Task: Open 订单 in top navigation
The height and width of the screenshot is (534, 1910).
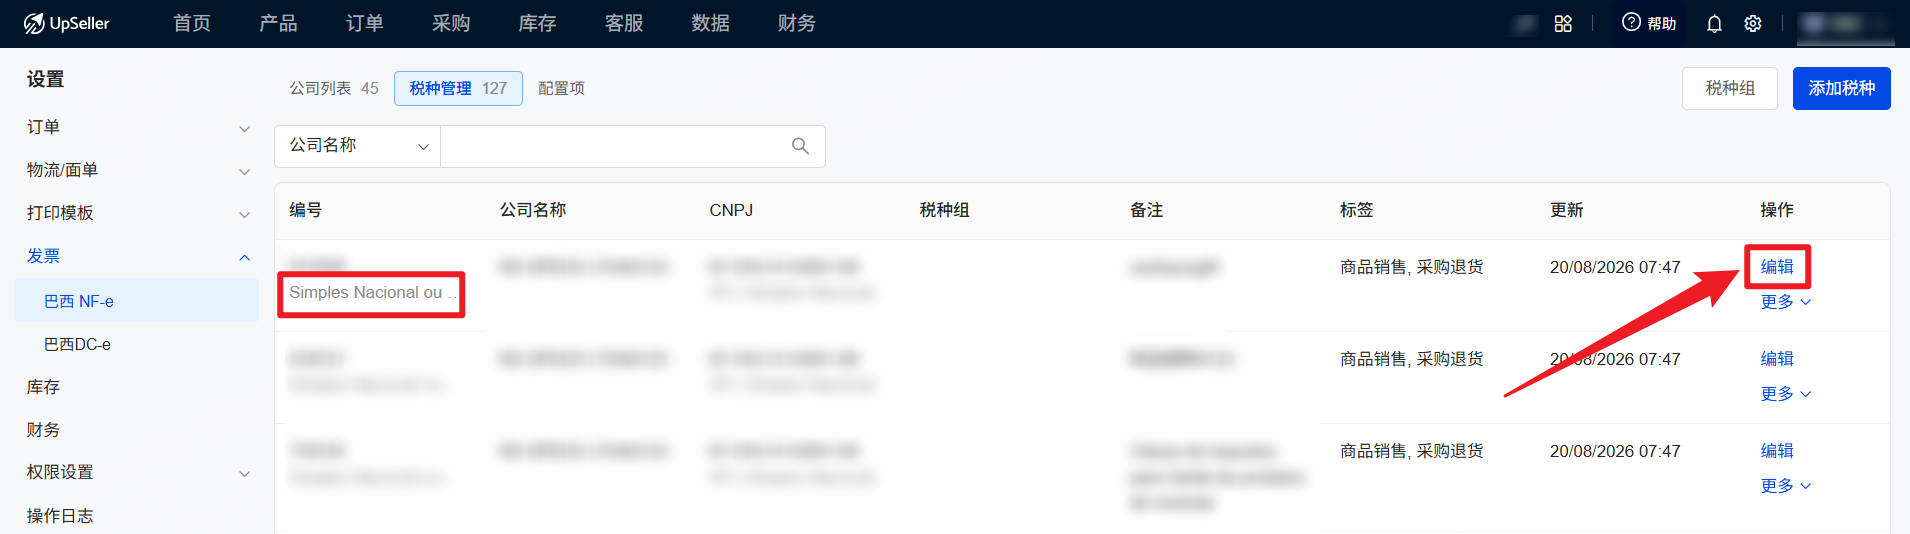Action: [364, 23]
